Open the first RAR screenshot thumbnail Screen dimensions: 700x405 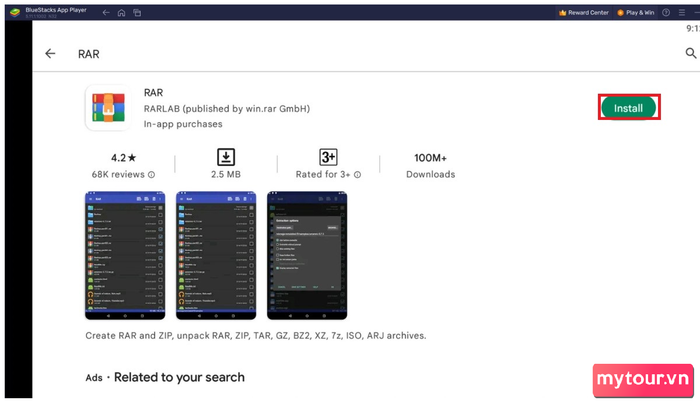(x=125, y=255)
